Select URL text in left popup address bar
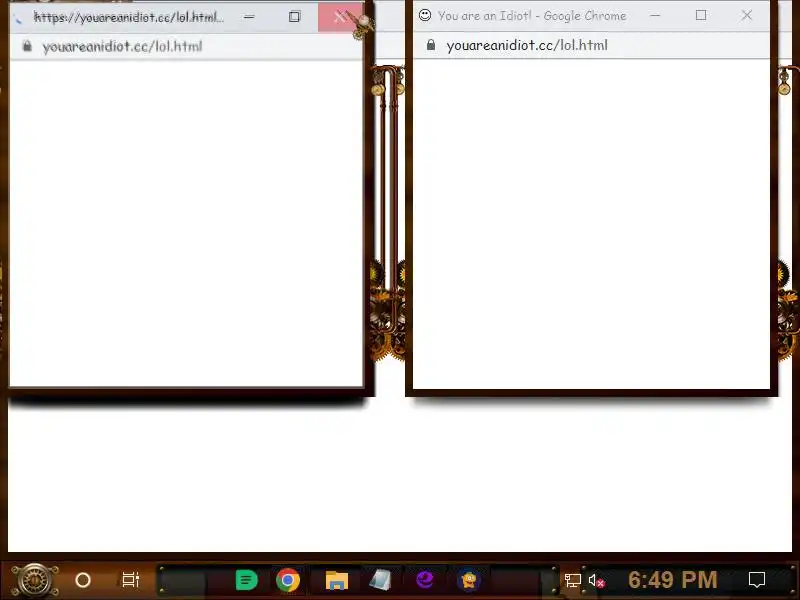Image resolution: width=800 pixels, height=600 pixels. [122, 46]
